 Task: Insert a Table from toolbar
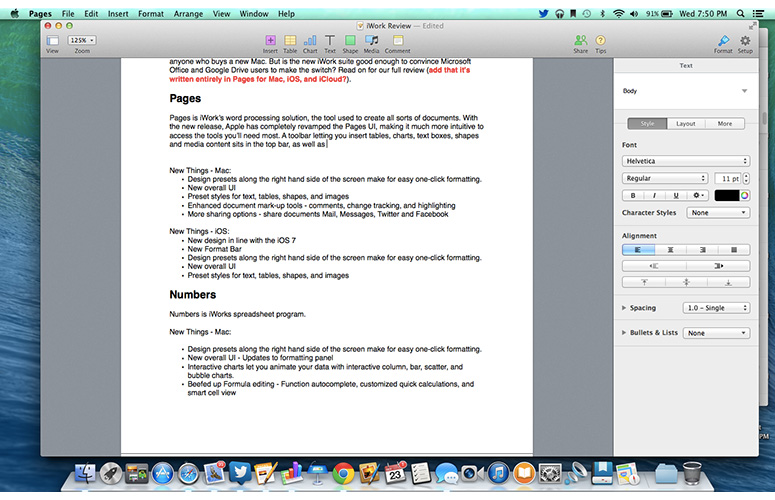[x=290, y=43]
